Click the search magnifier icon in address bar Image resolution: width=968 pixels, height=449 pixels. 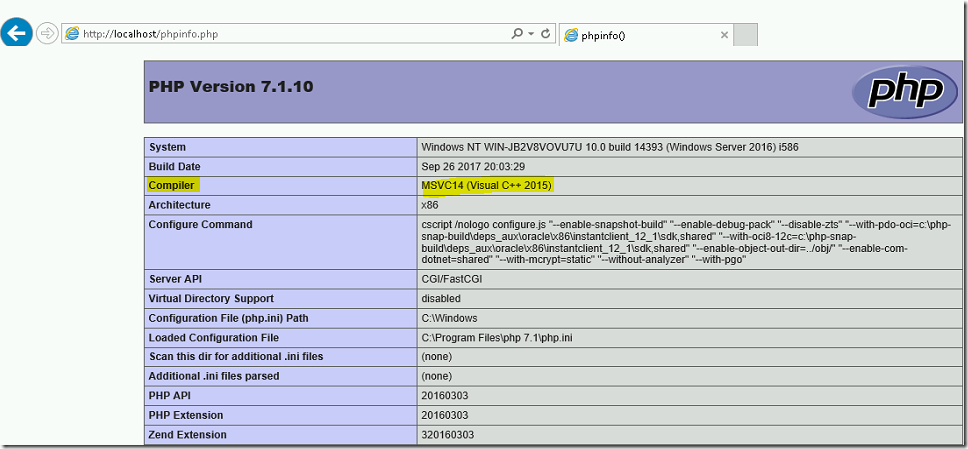point(517,34)
